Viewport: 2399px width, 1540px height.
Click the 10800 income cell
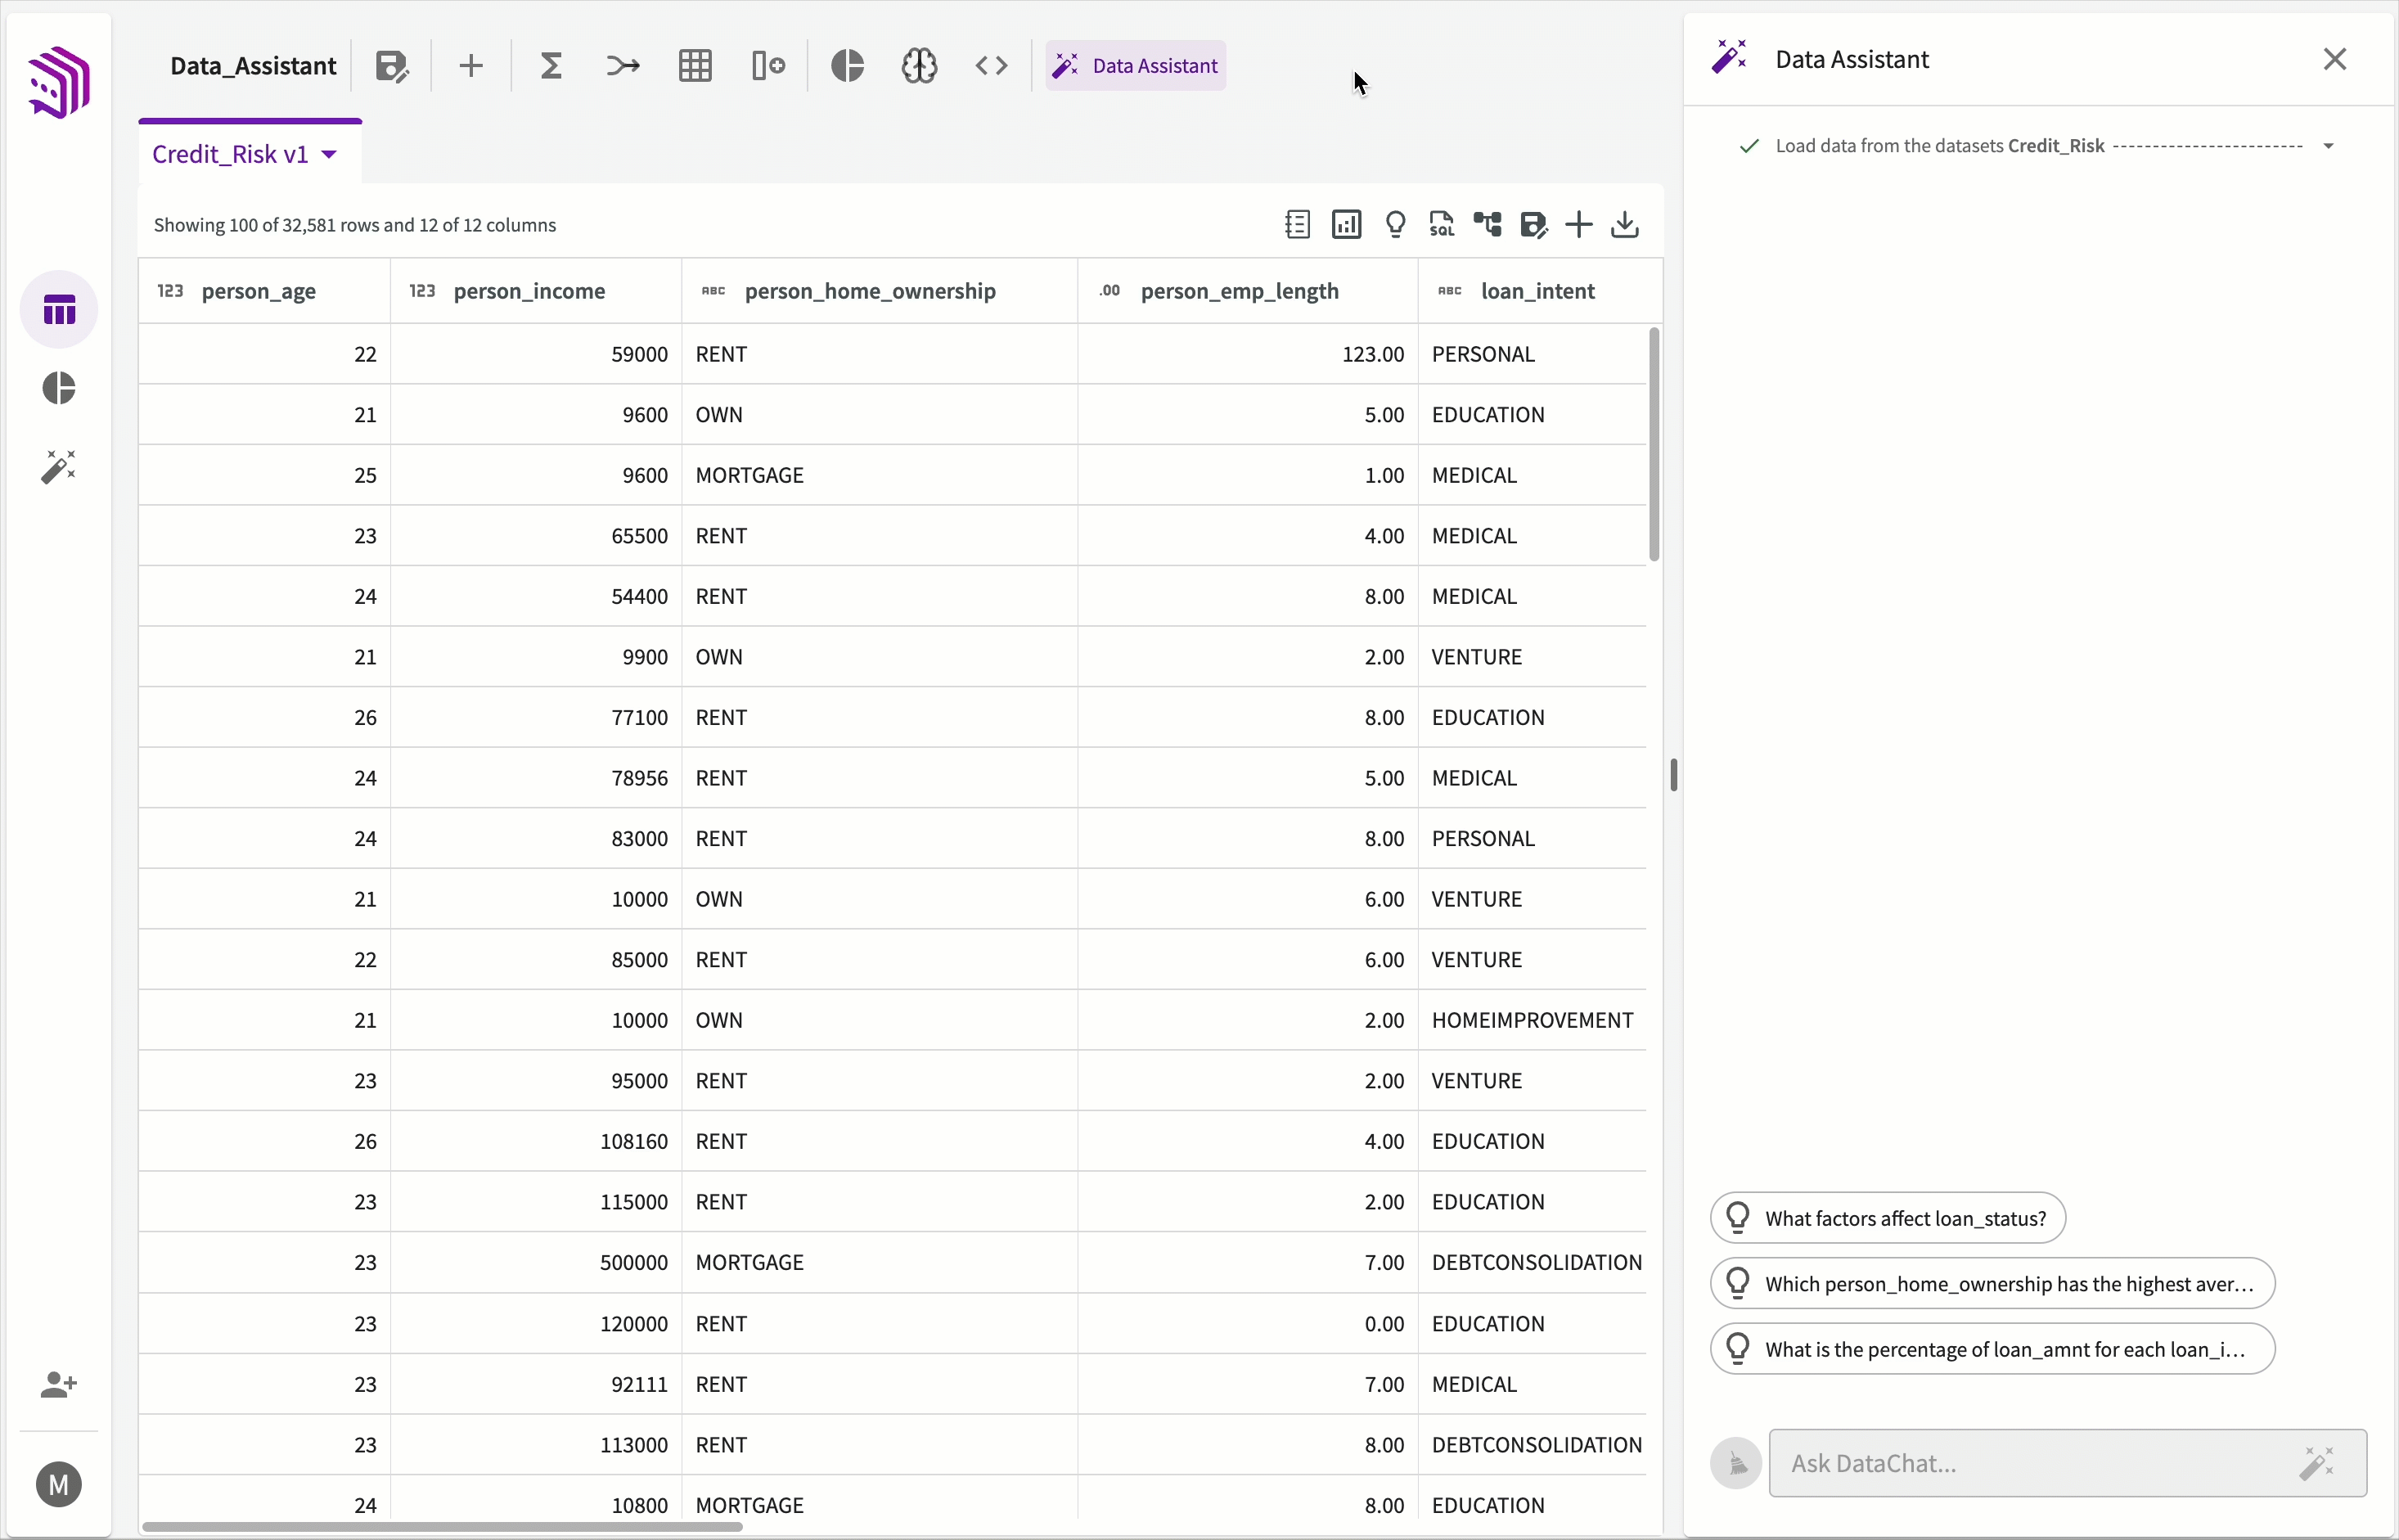[x=536, y=1505]
